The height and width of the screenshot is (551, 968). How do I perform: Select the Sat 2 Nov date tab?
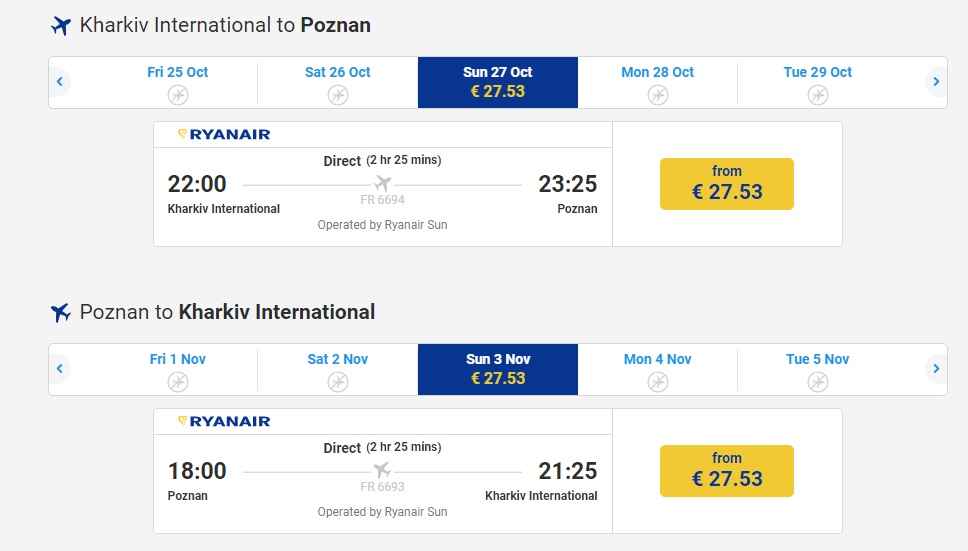338,369
